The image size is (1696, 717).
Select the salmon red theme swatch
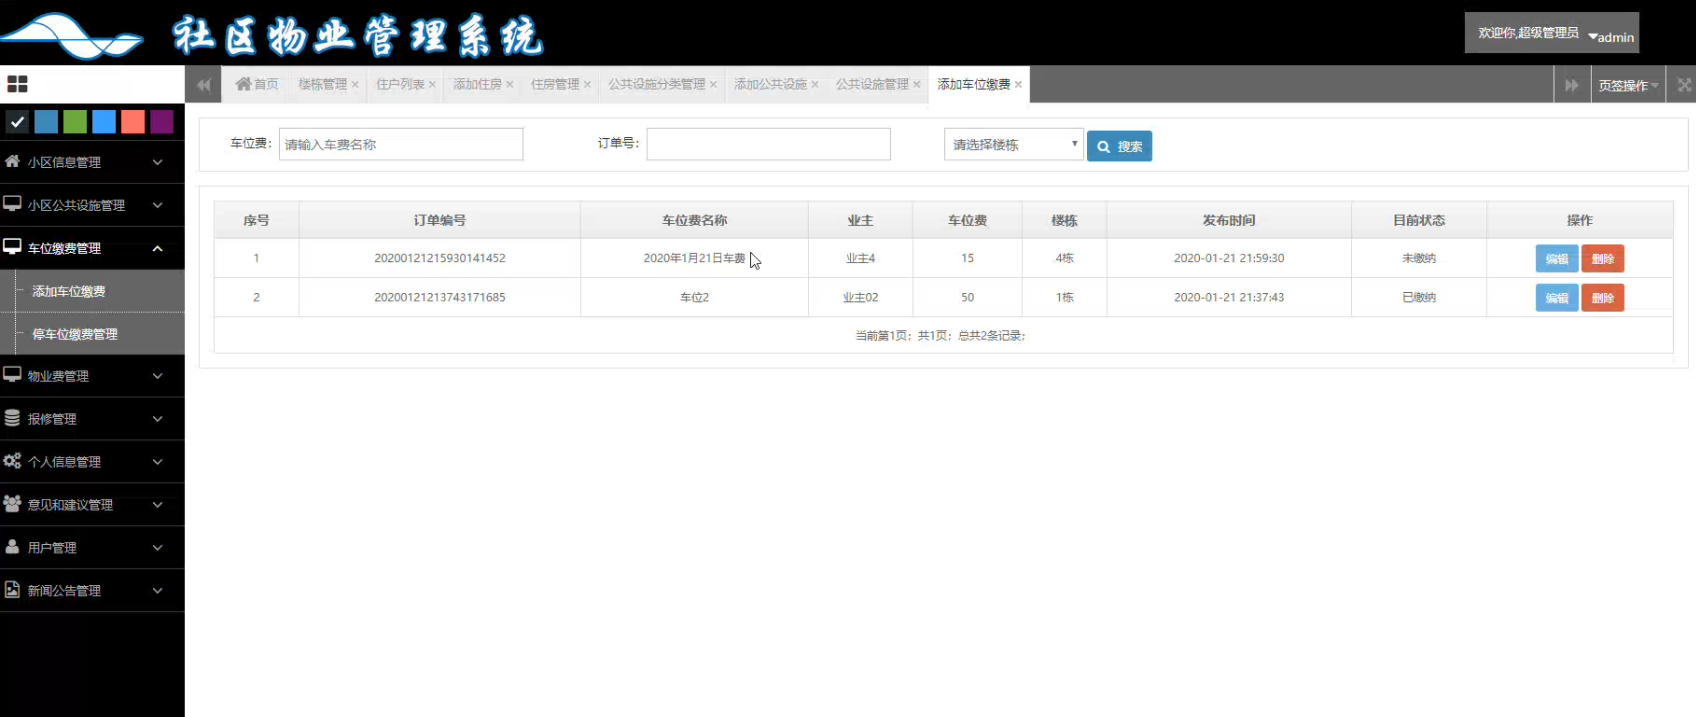point(133,122)
